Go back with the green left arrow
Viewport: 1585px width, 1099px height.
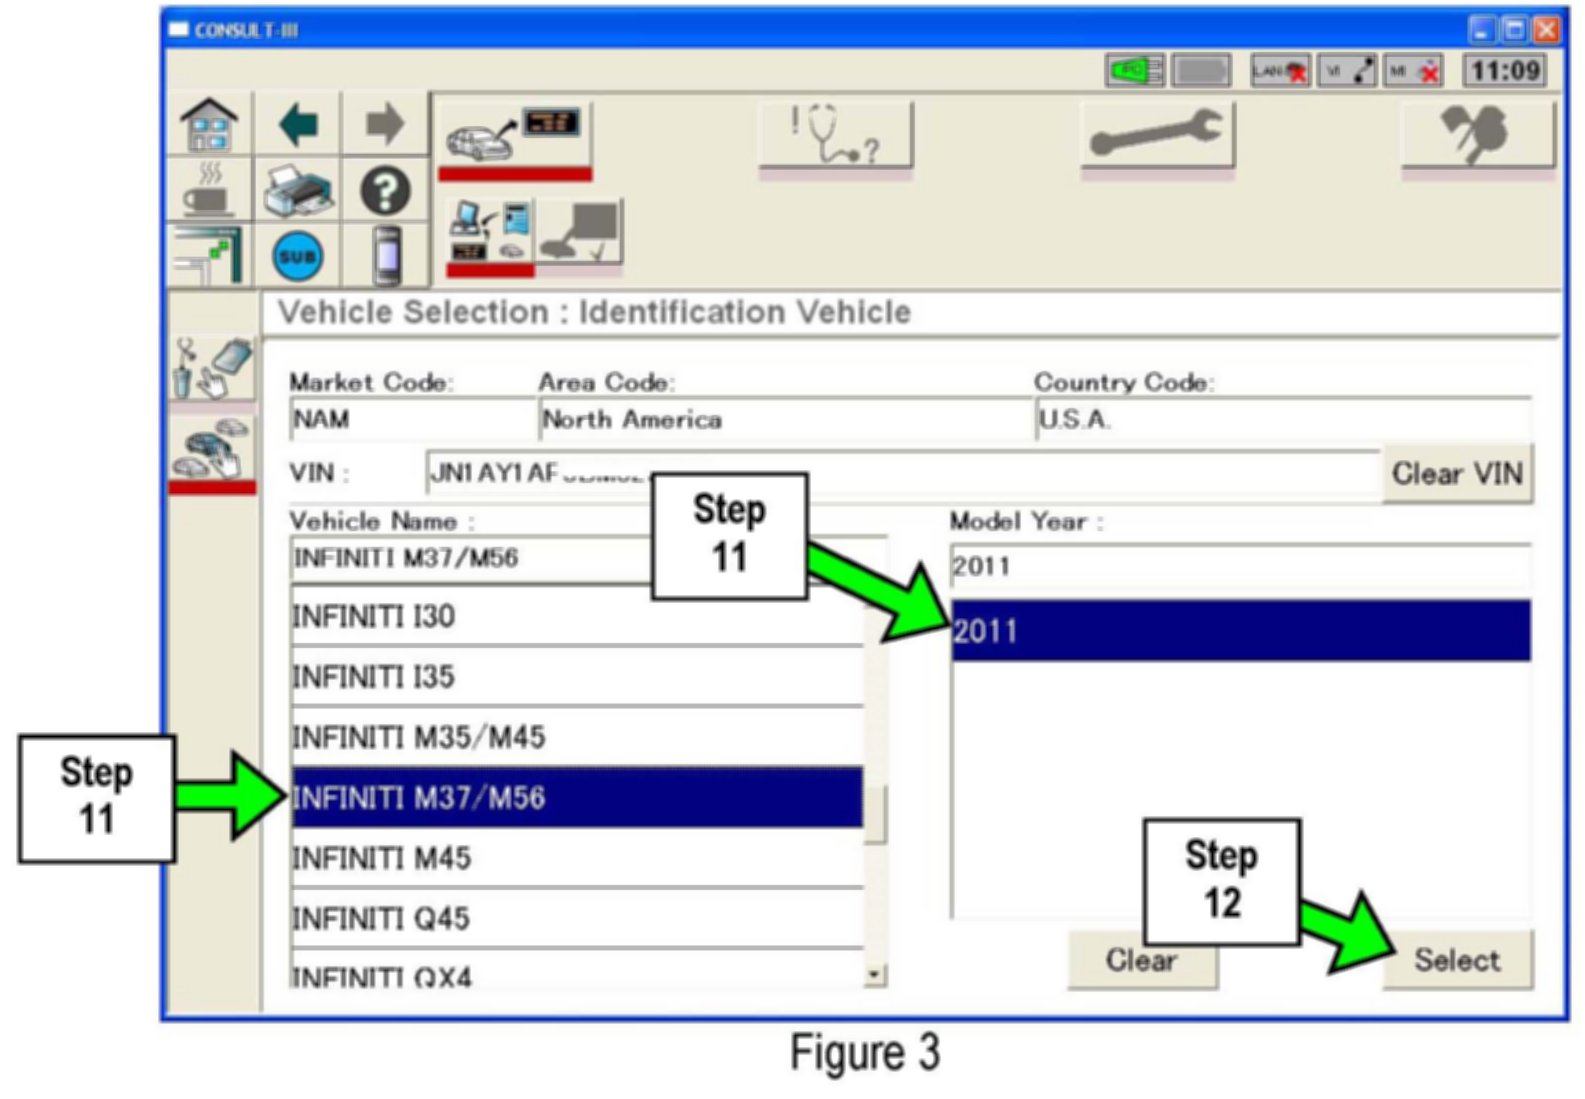298,125
